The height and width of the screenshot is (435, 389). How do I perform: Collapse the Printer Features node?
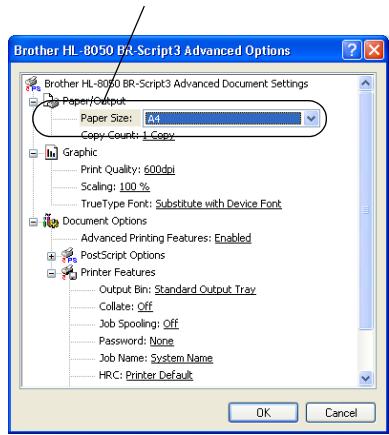[x=51, y=274]
